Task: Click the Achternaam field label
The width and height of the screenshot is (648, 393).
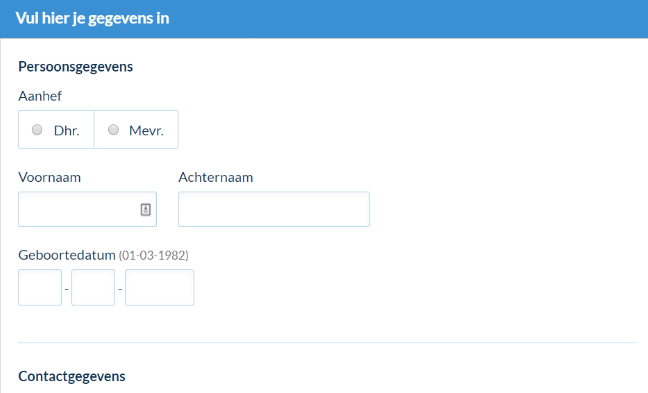Action: (x=216, y=177)
